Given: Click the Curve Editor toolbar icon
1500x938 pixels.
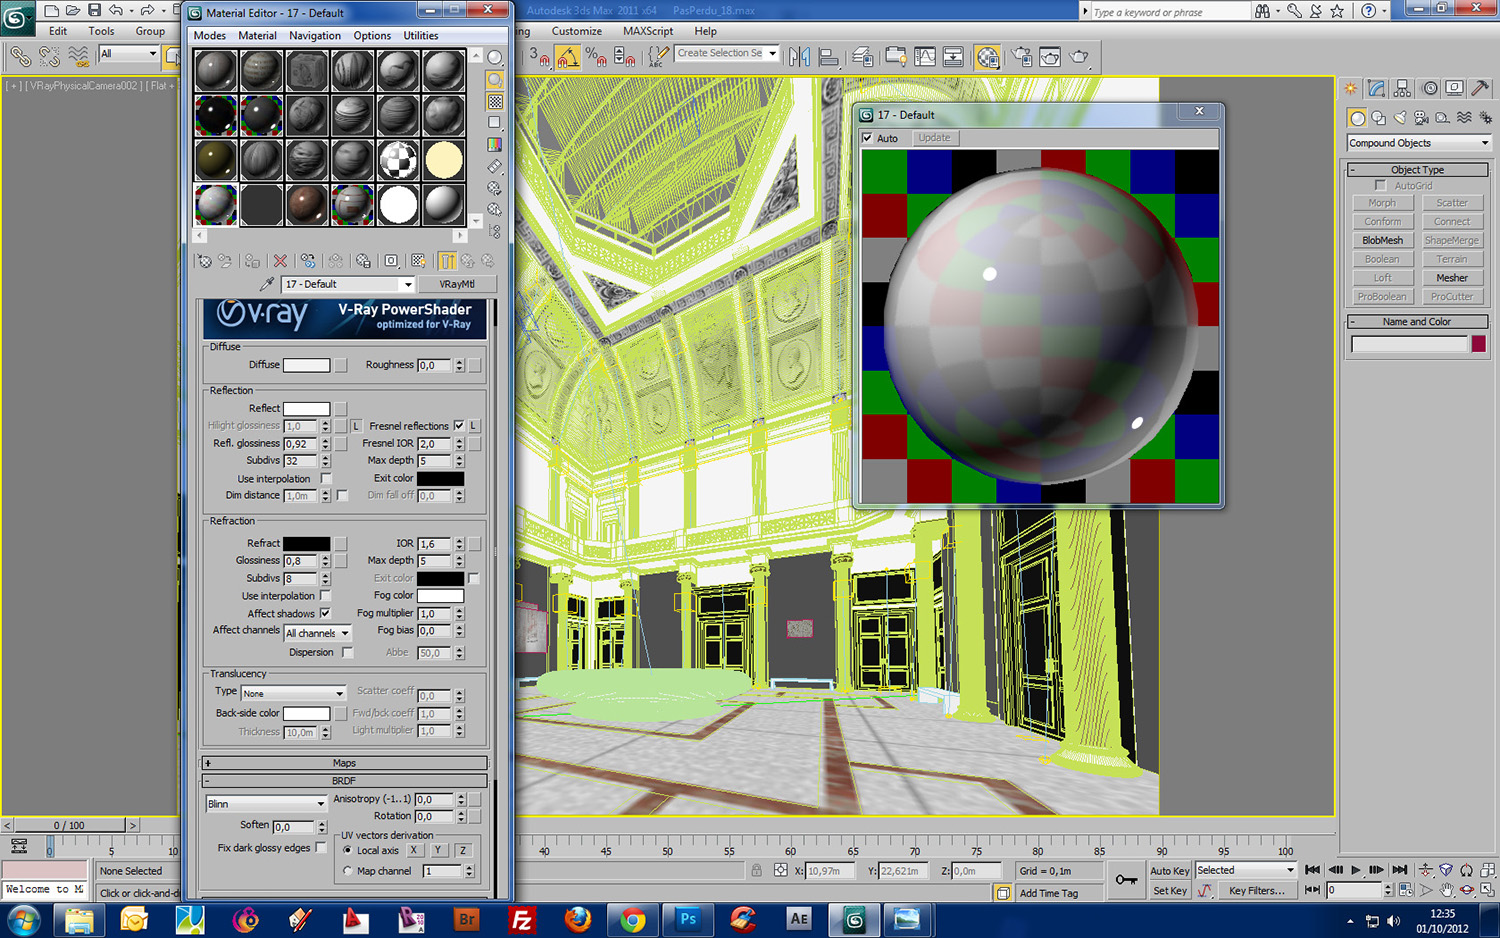Looking at the screenshot, I should coord(925,57).
